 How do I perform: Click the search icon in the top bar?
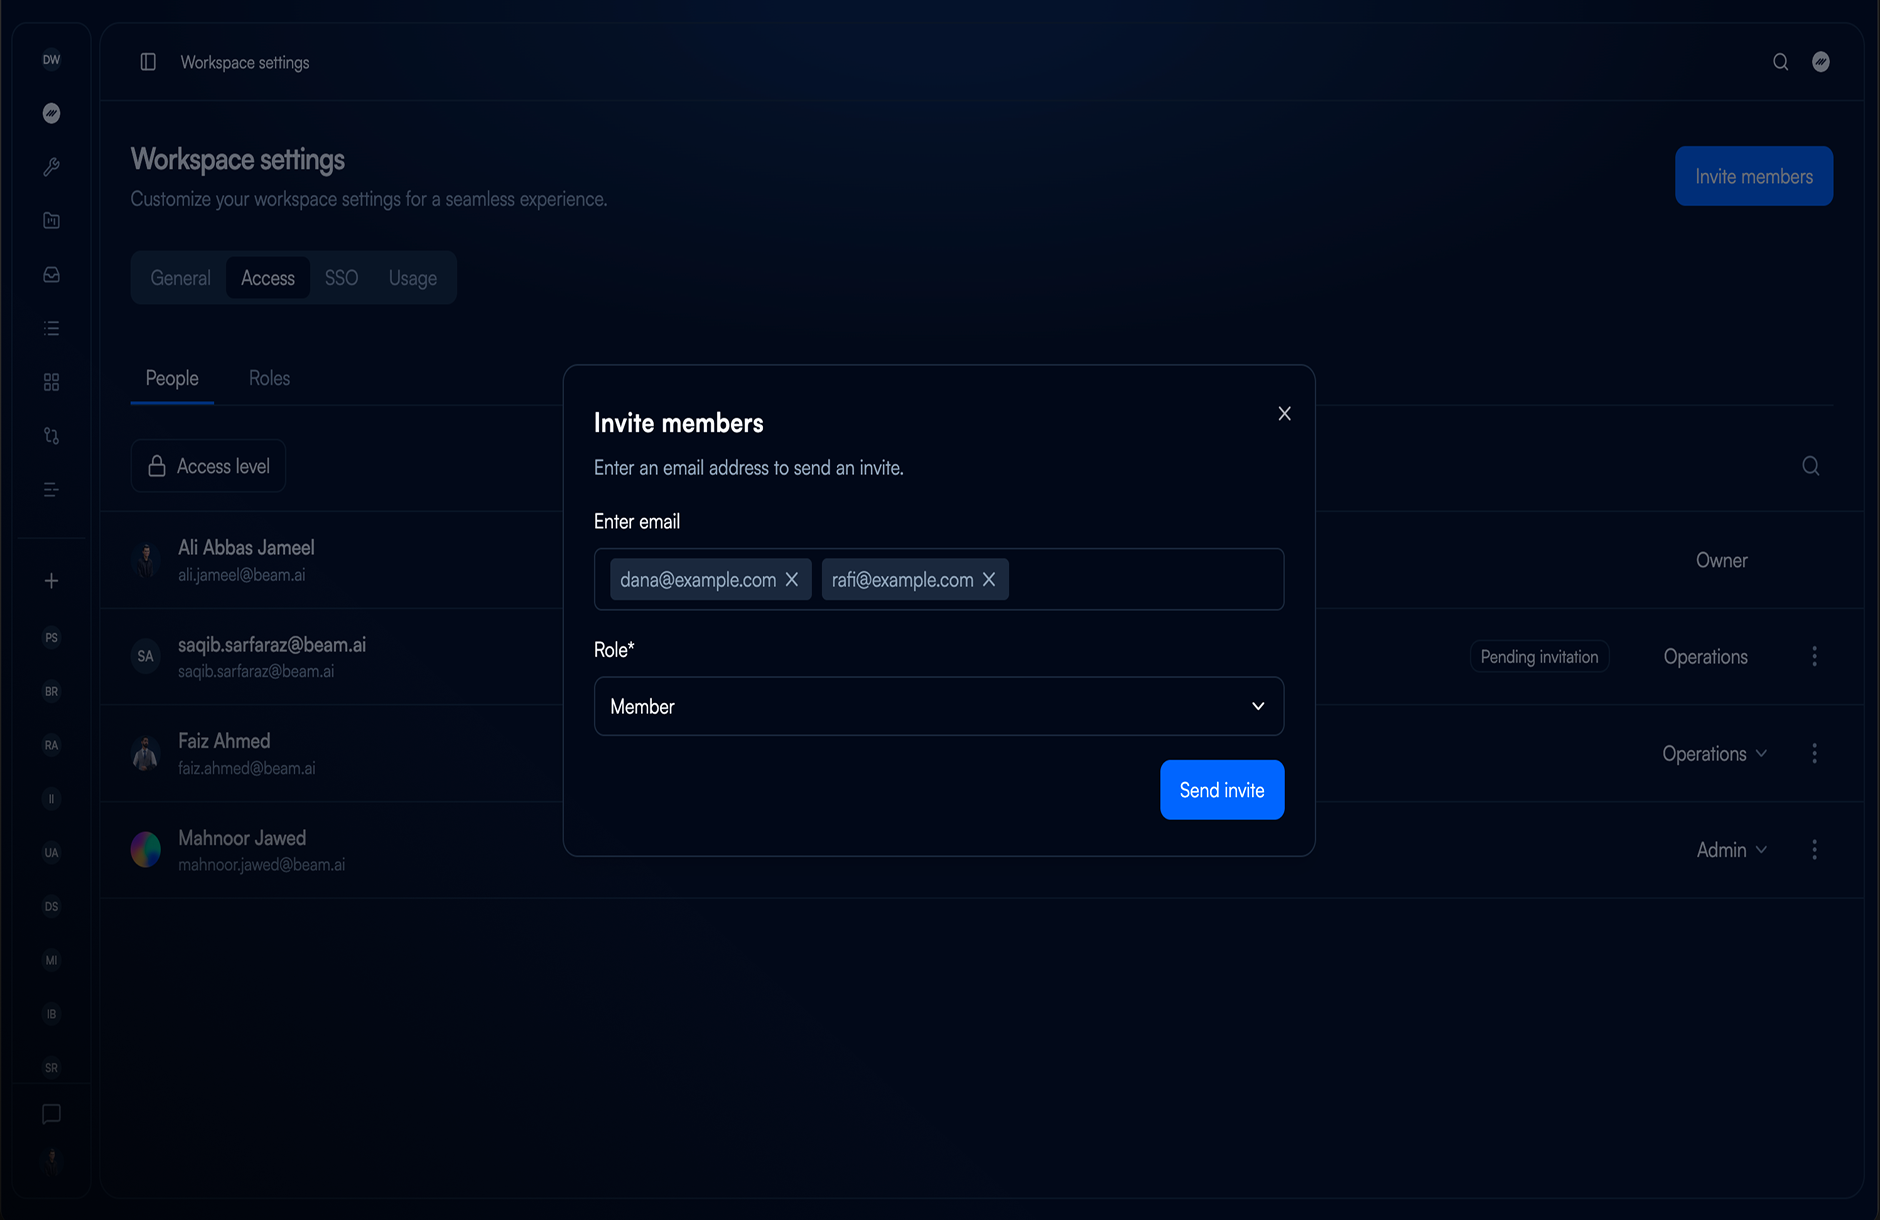pos(1781,62)
